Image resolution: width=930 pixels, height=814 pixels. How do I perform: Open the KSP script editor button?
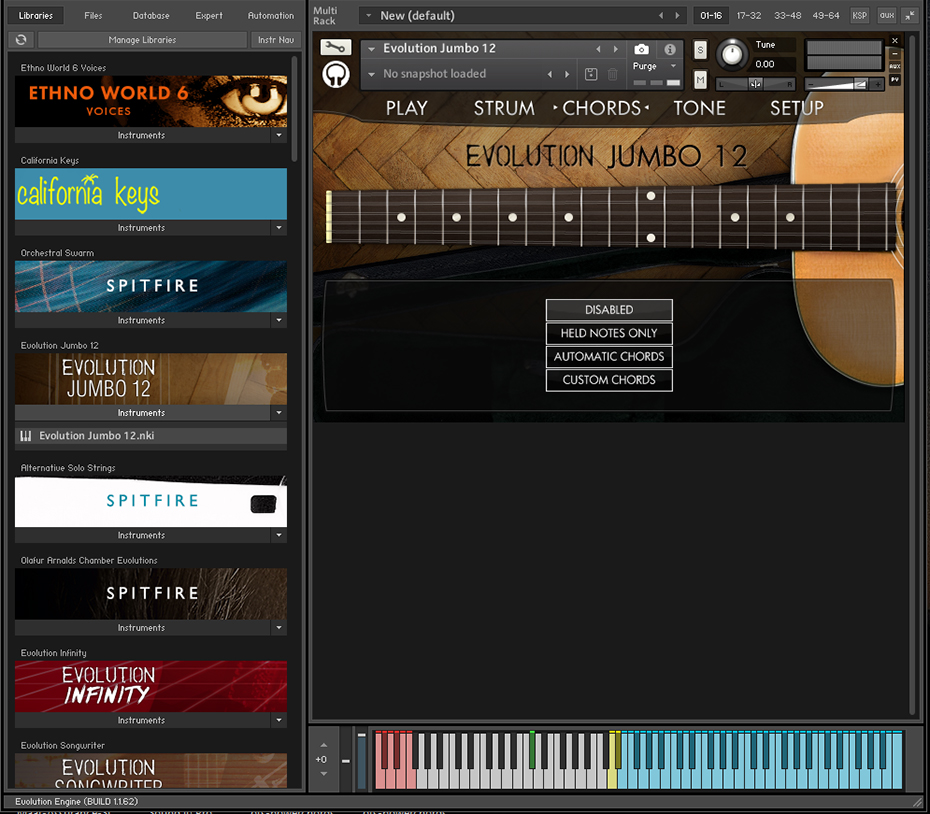pos(859,15)
